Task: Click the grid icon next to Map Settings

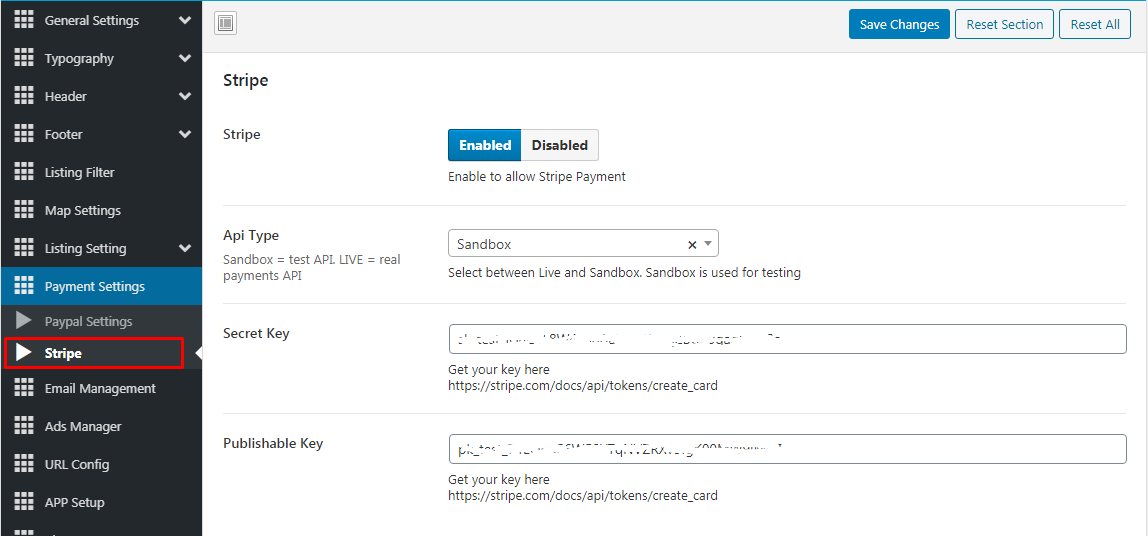Action: click(x=24, y=210)
